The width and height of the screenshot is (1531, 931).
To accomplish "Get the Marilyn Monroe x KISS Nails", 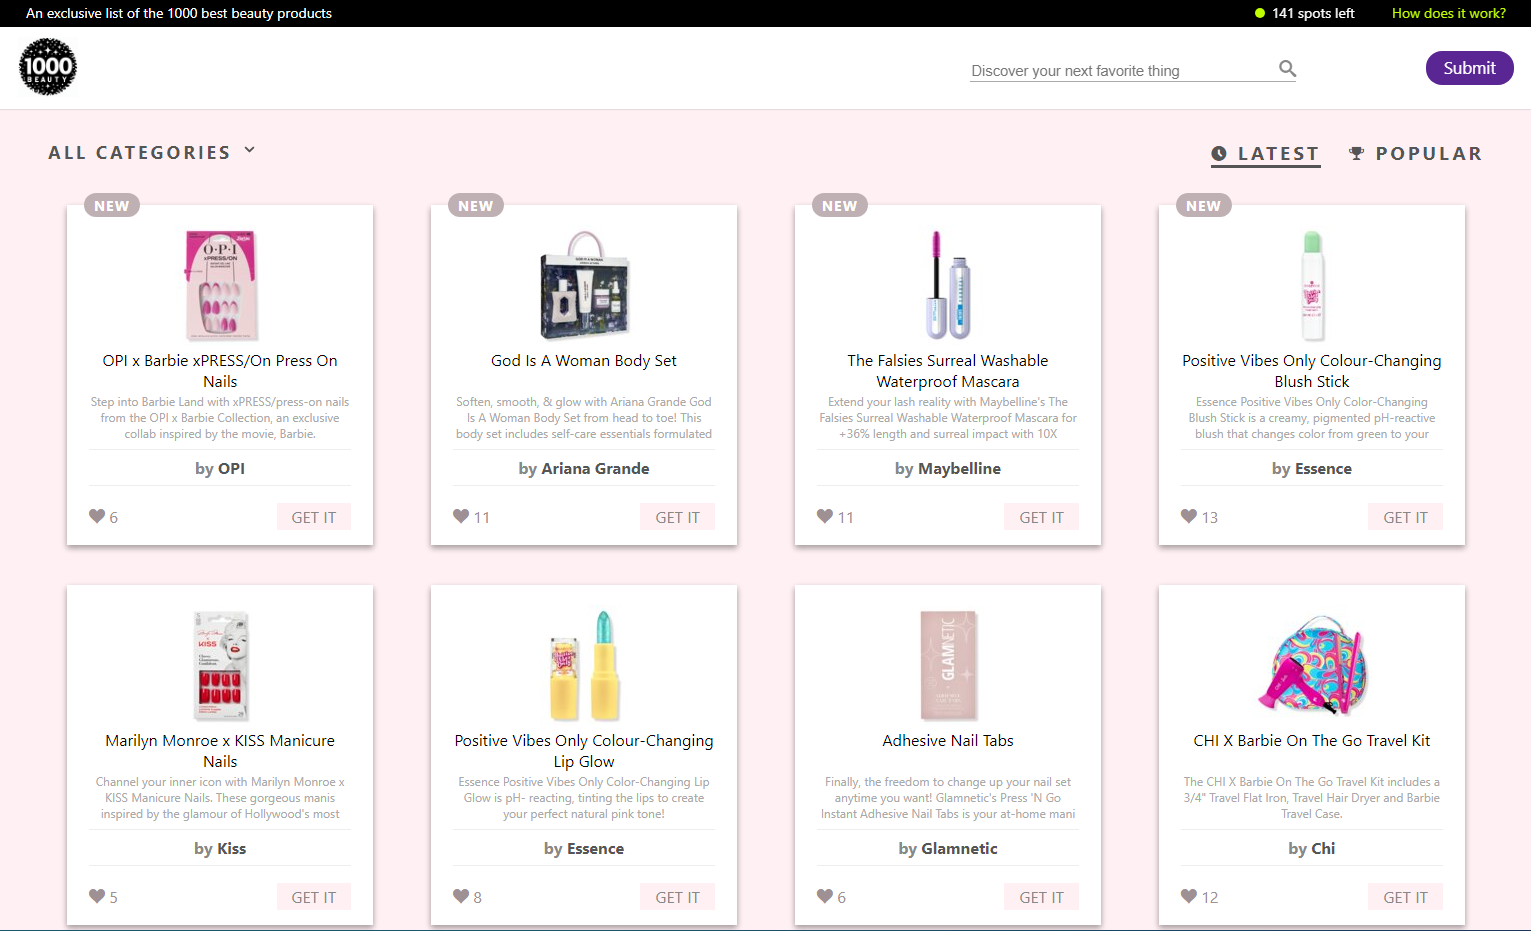I will click(314, 897).
